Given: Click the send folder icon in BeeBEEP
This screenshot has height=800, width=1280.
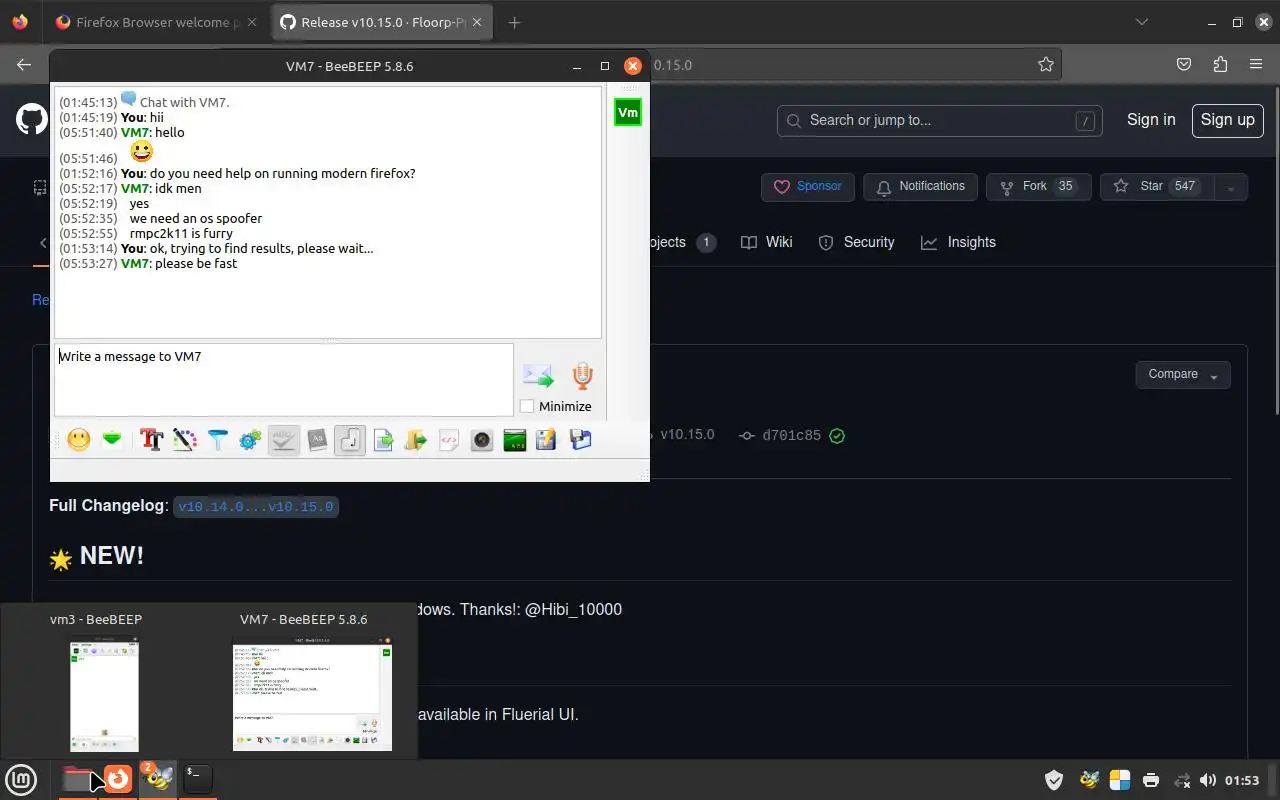Looking at the screenshot, I should tap(416, 439).
